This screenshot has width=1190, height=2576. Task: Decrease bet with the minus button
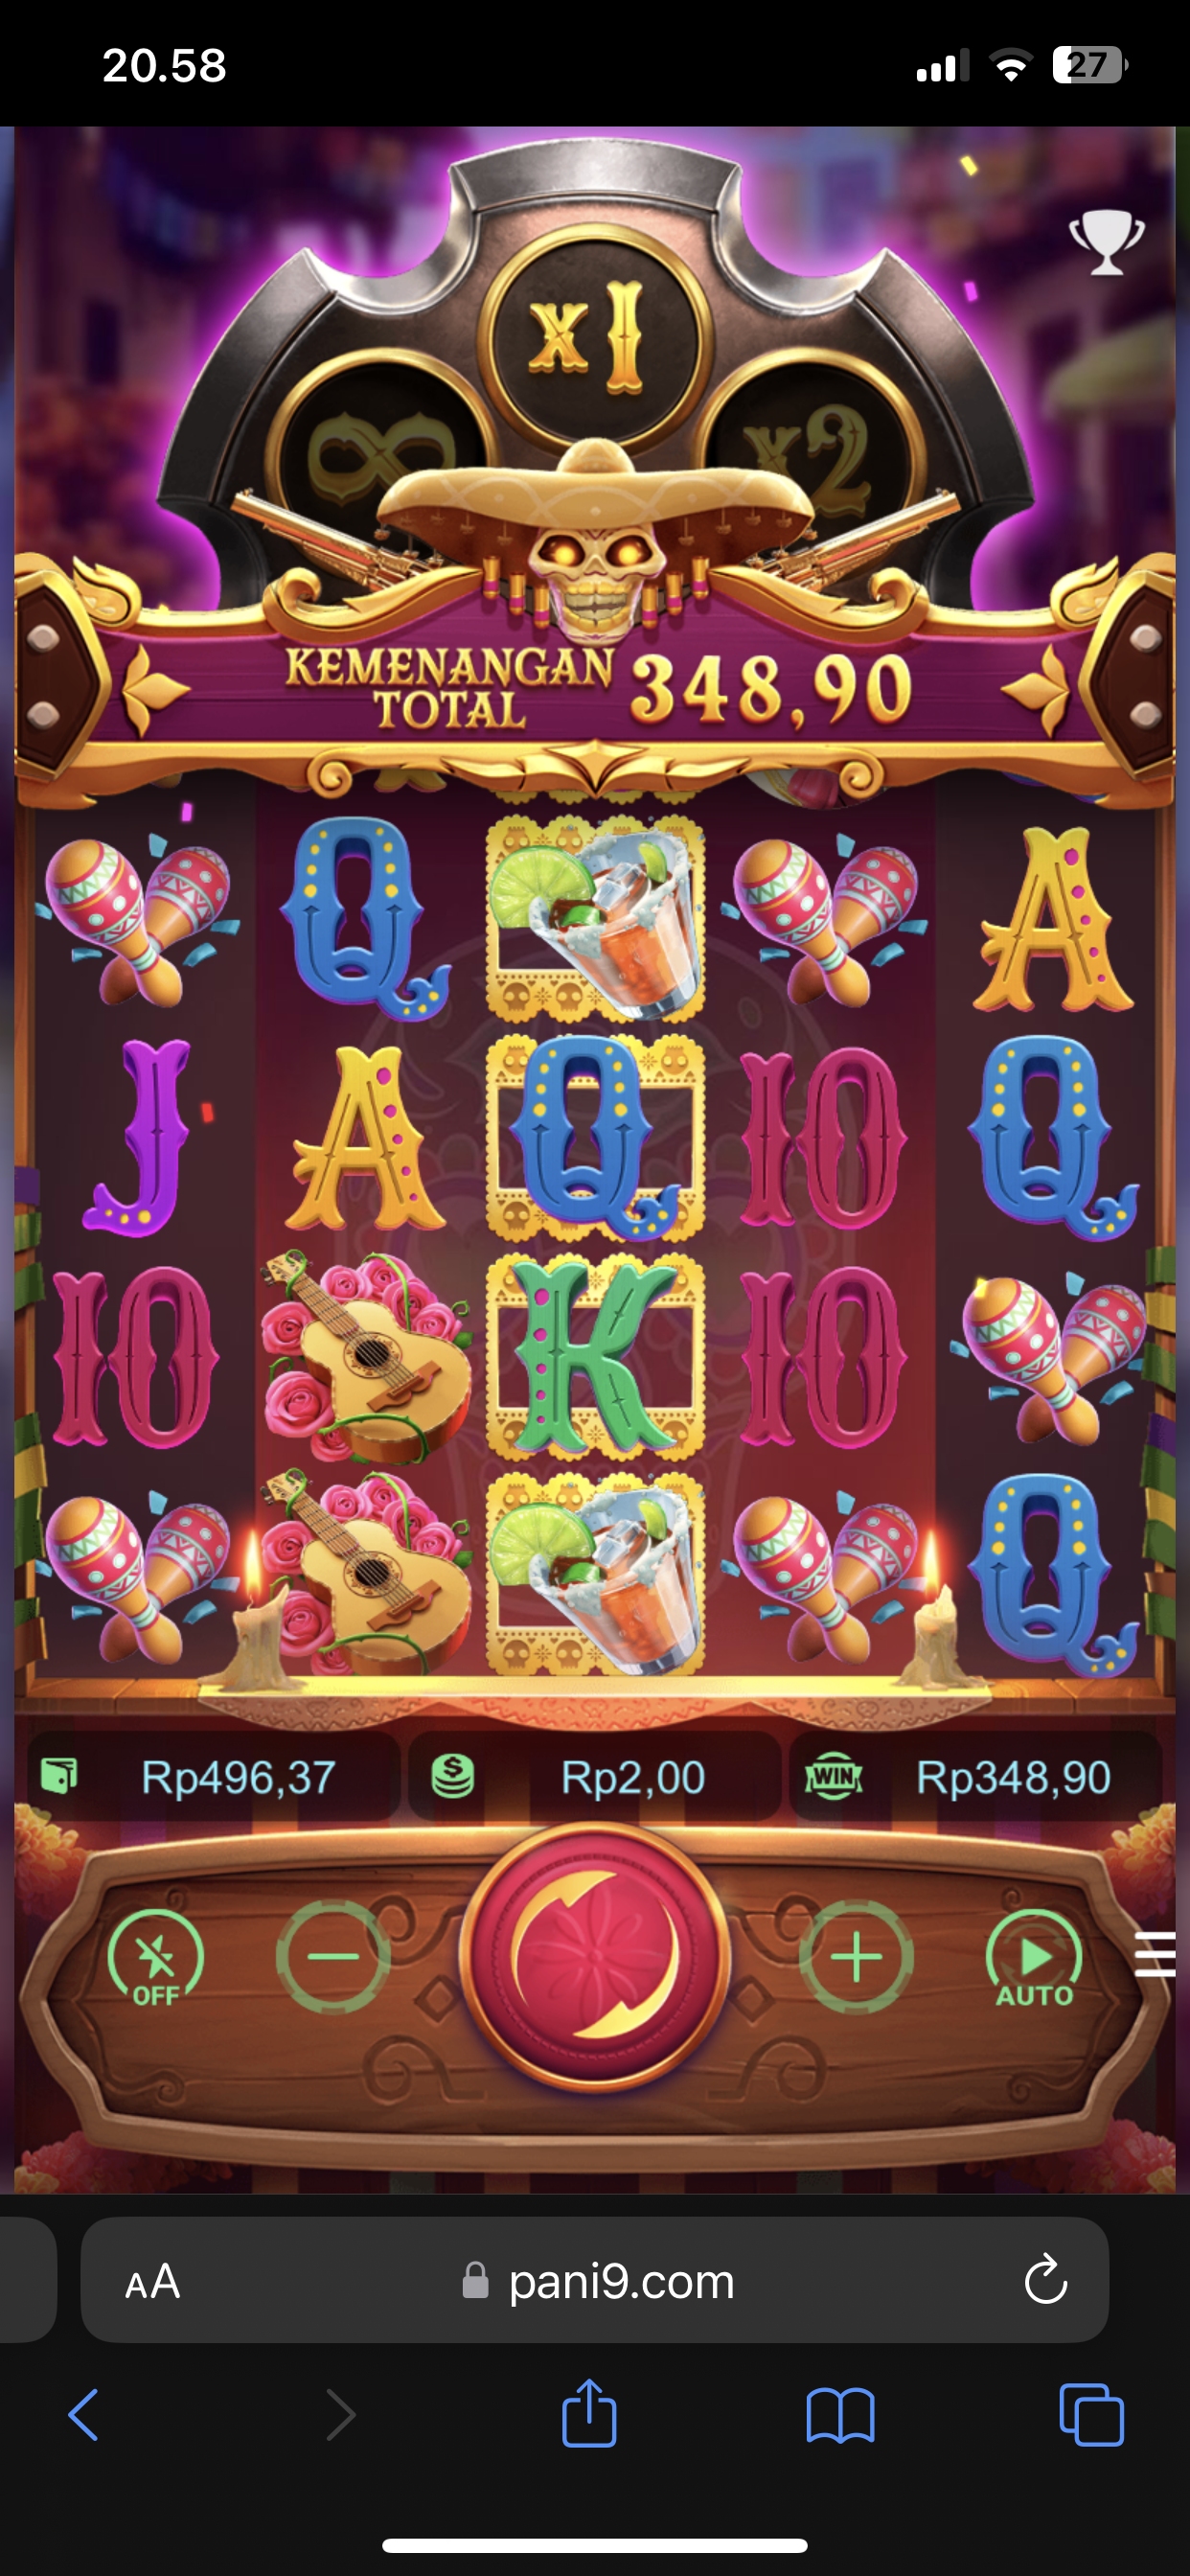pyautogui.click(x=333, y=1957)
